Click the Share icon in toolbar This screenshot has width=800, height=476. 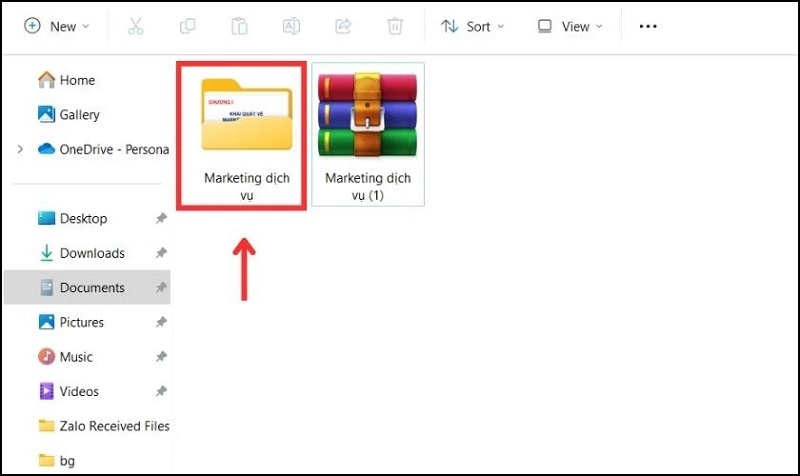[x=343, y=27]
